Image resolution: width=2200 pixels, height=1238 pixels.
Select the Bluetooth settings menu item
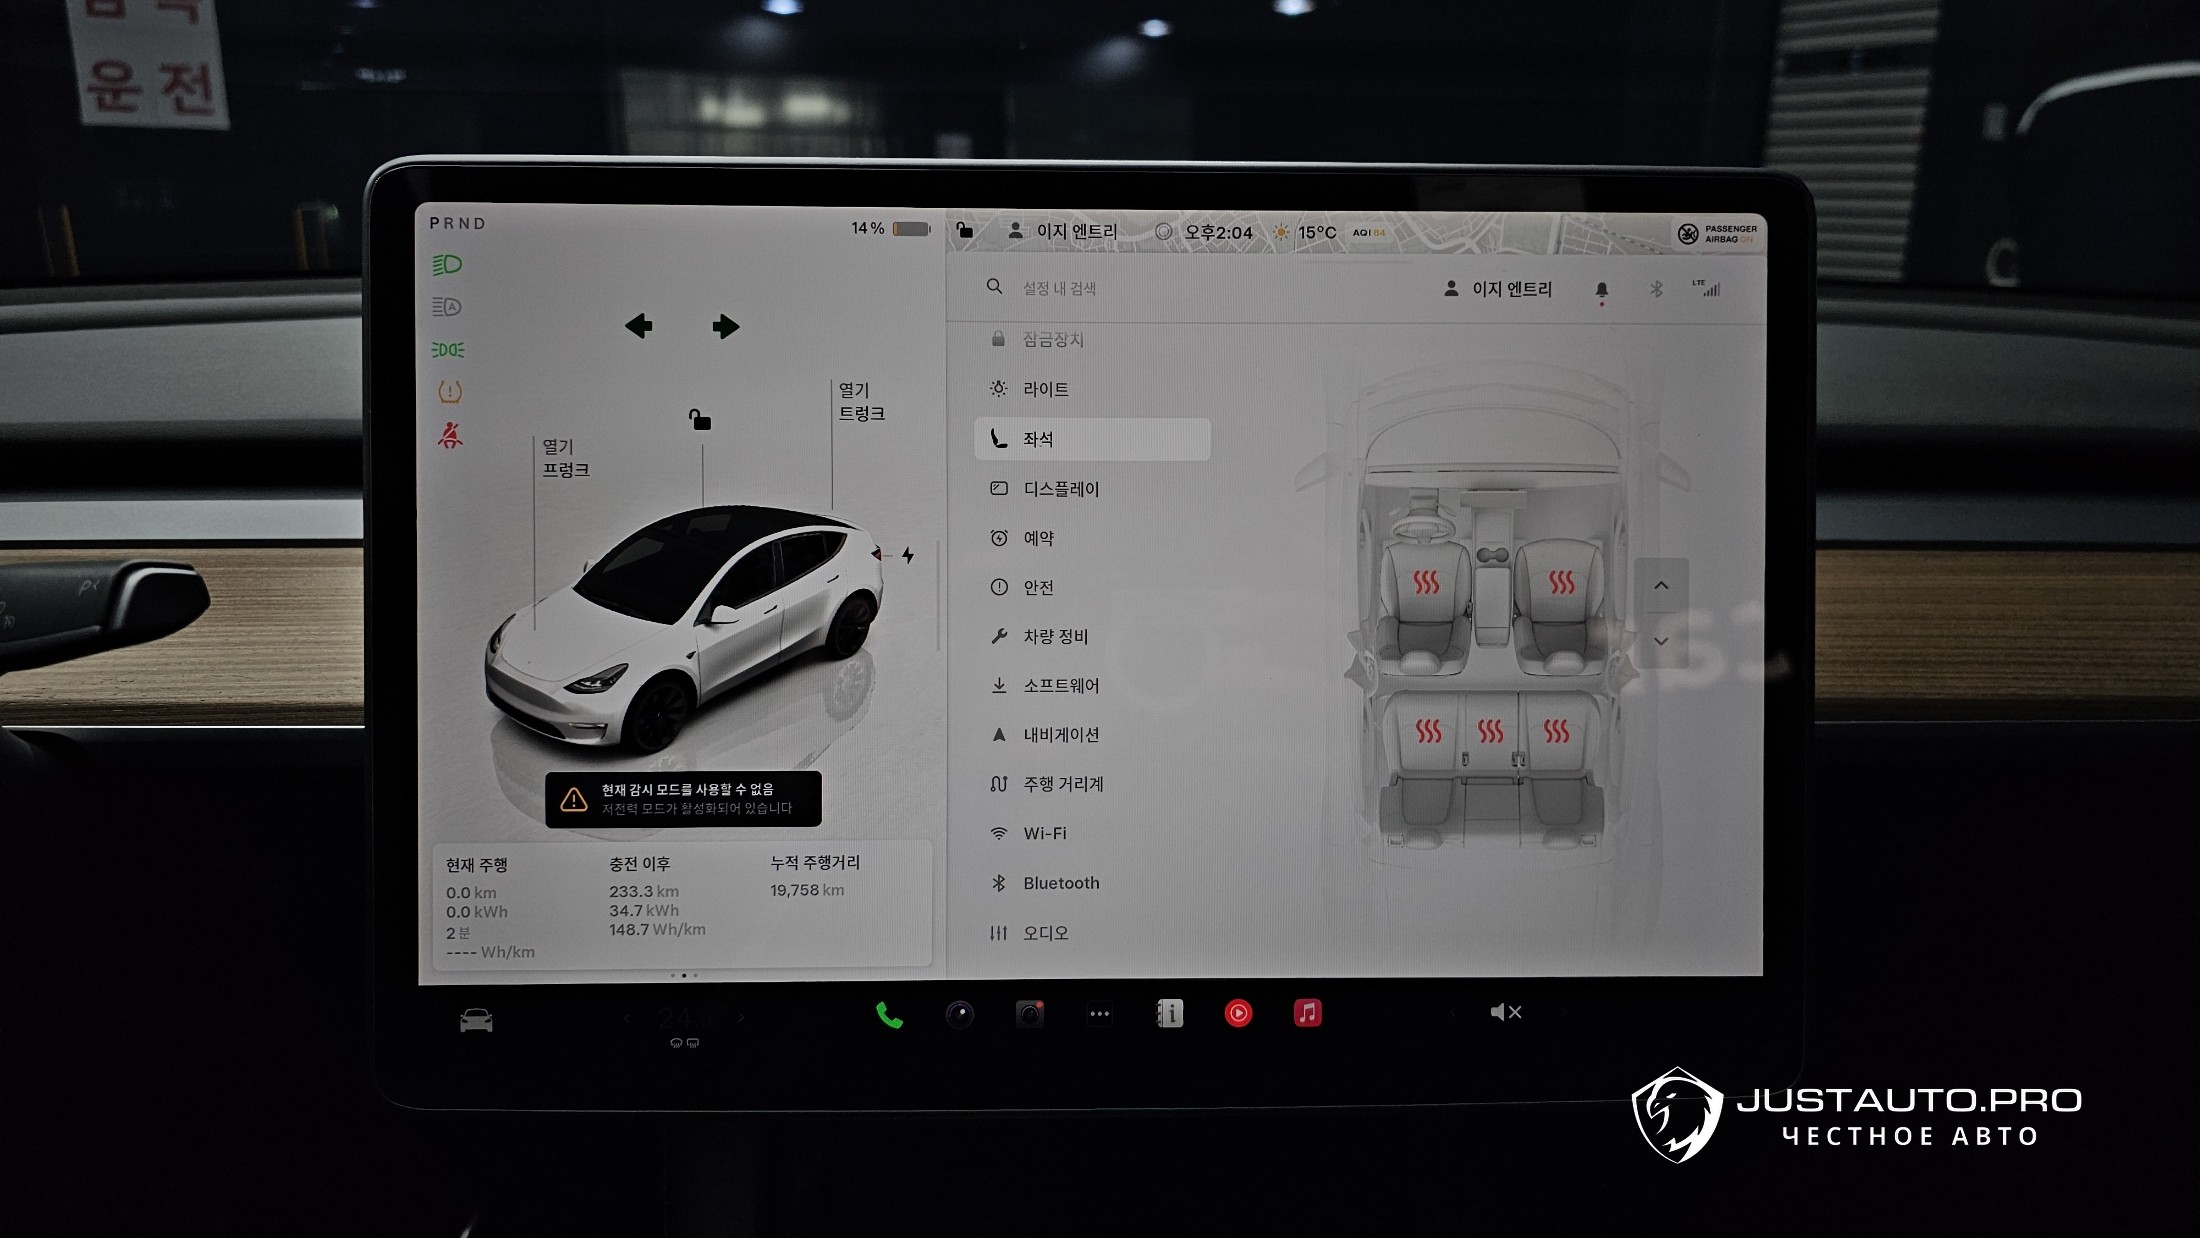click(1060, 883)
